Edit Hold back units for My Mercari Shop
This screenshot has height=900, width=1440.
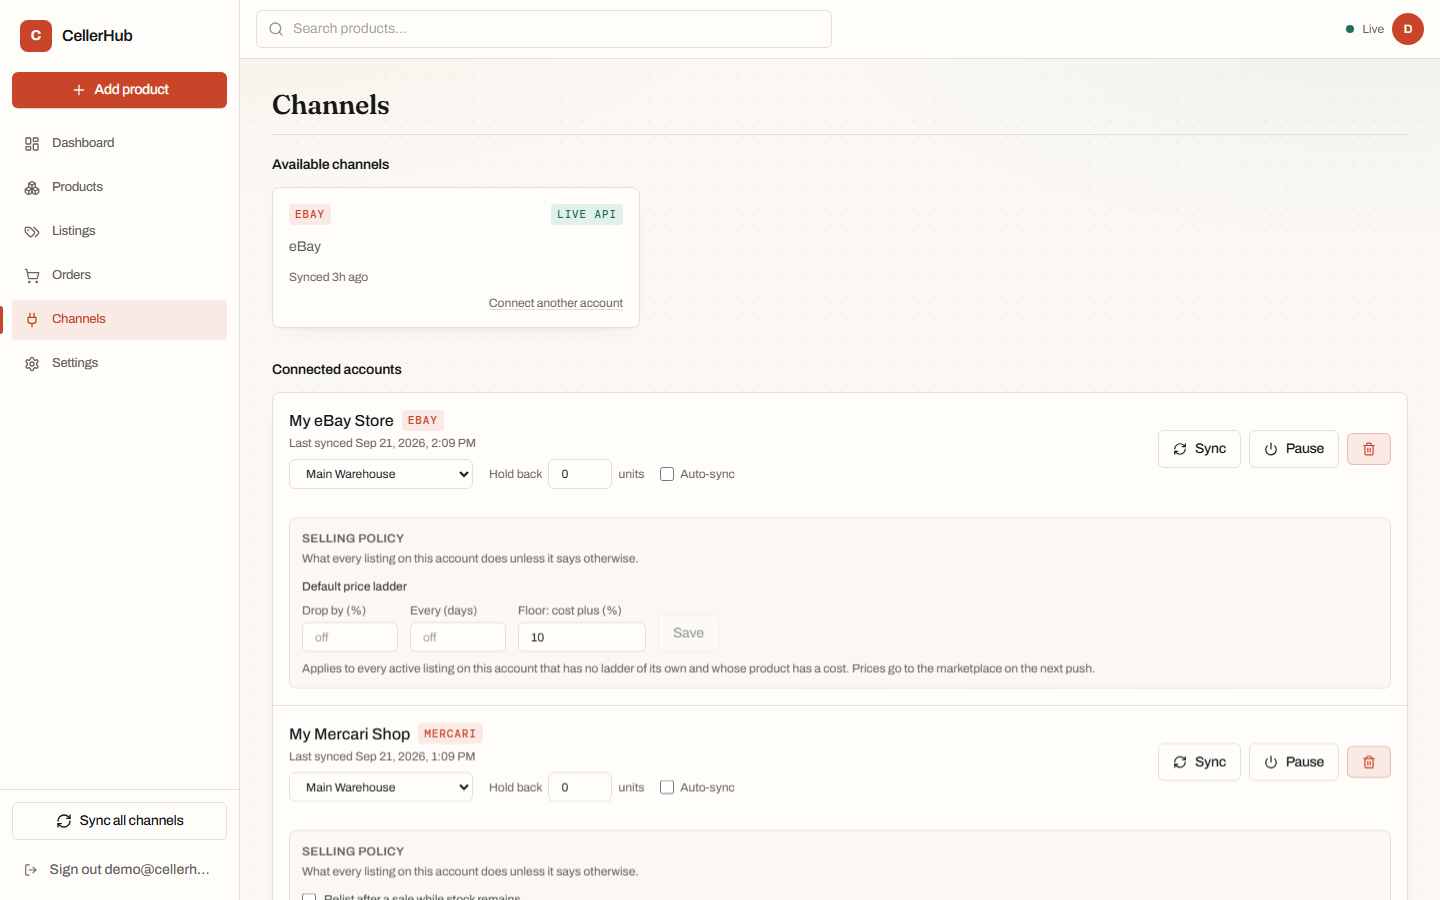tap(580, 787)
